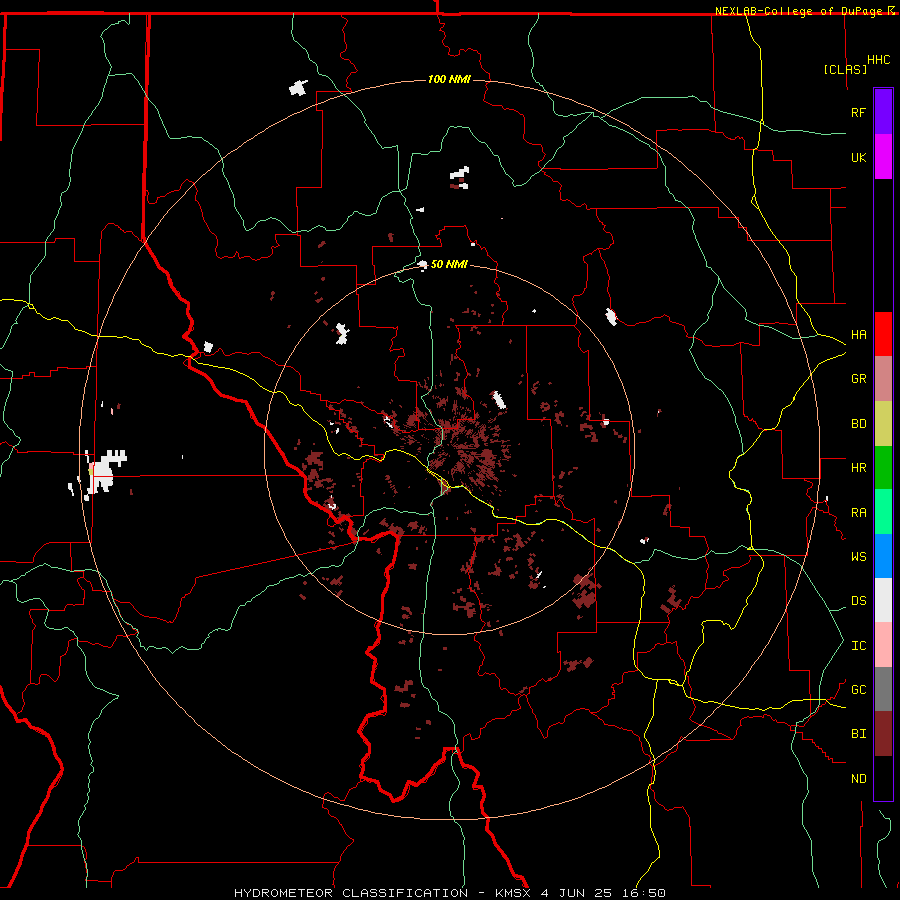Click the WS legend label
Screen dimensions: 900x900
[x=859, y=556]
